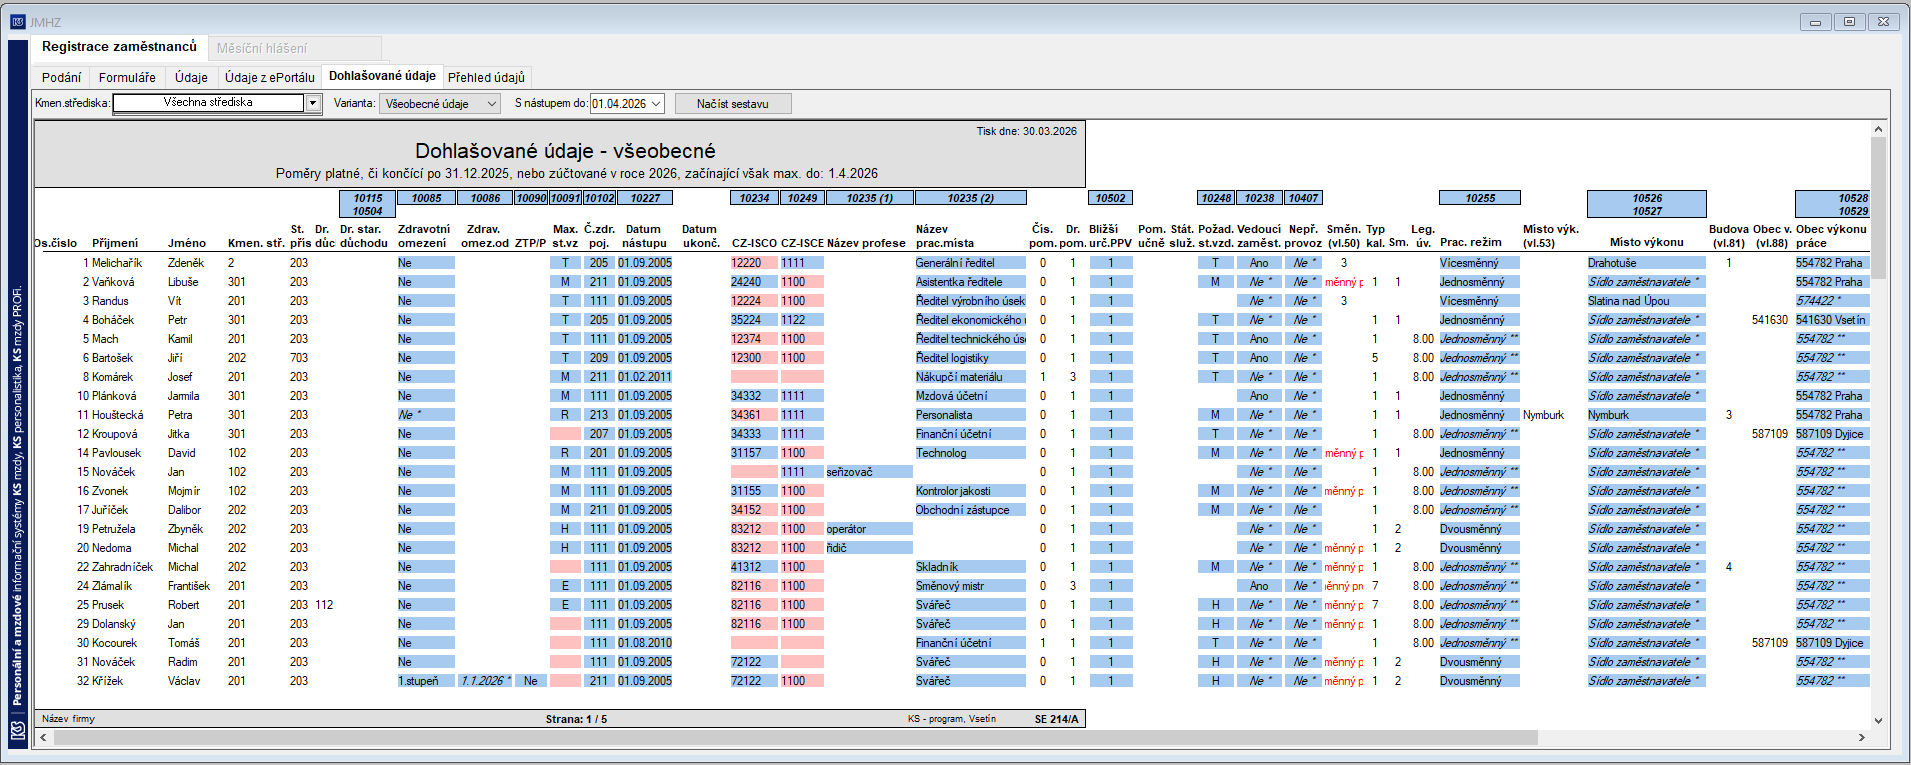1911x765 pixels.
Task: Expand the Varianta Všeobecné údaje combo box
Action: 440,104
